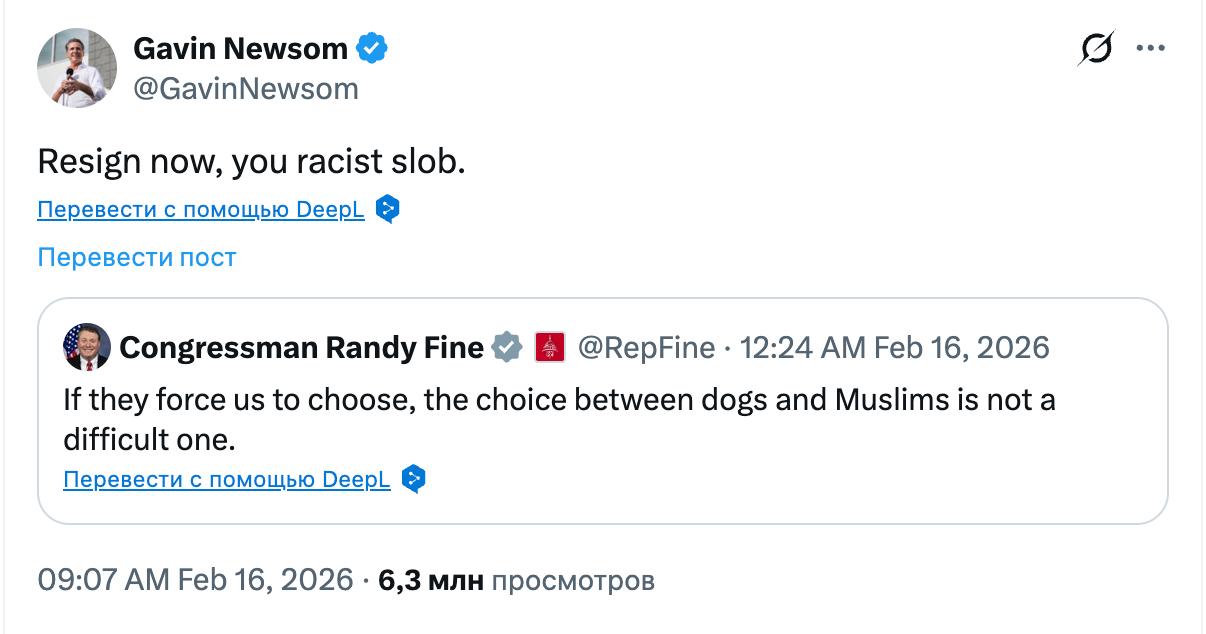
Task: Click the Congressman Randy Fine name
Action: (301, 347)
